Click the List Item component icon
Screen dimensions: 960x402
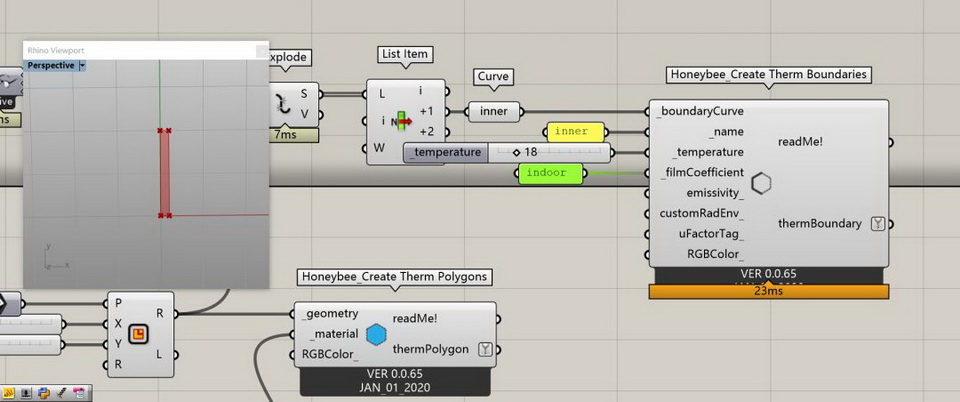(x=404, y=121)
